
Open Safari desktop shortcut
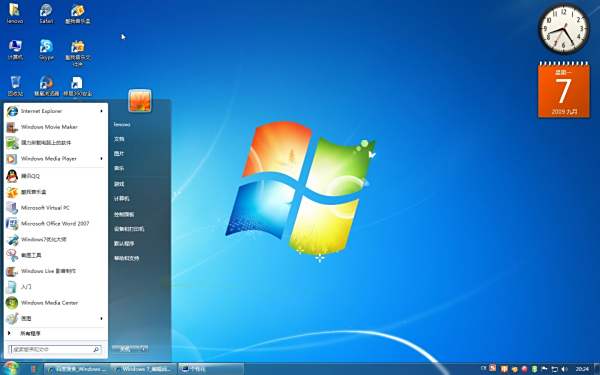pyautogui.click(x=46, y=13)
